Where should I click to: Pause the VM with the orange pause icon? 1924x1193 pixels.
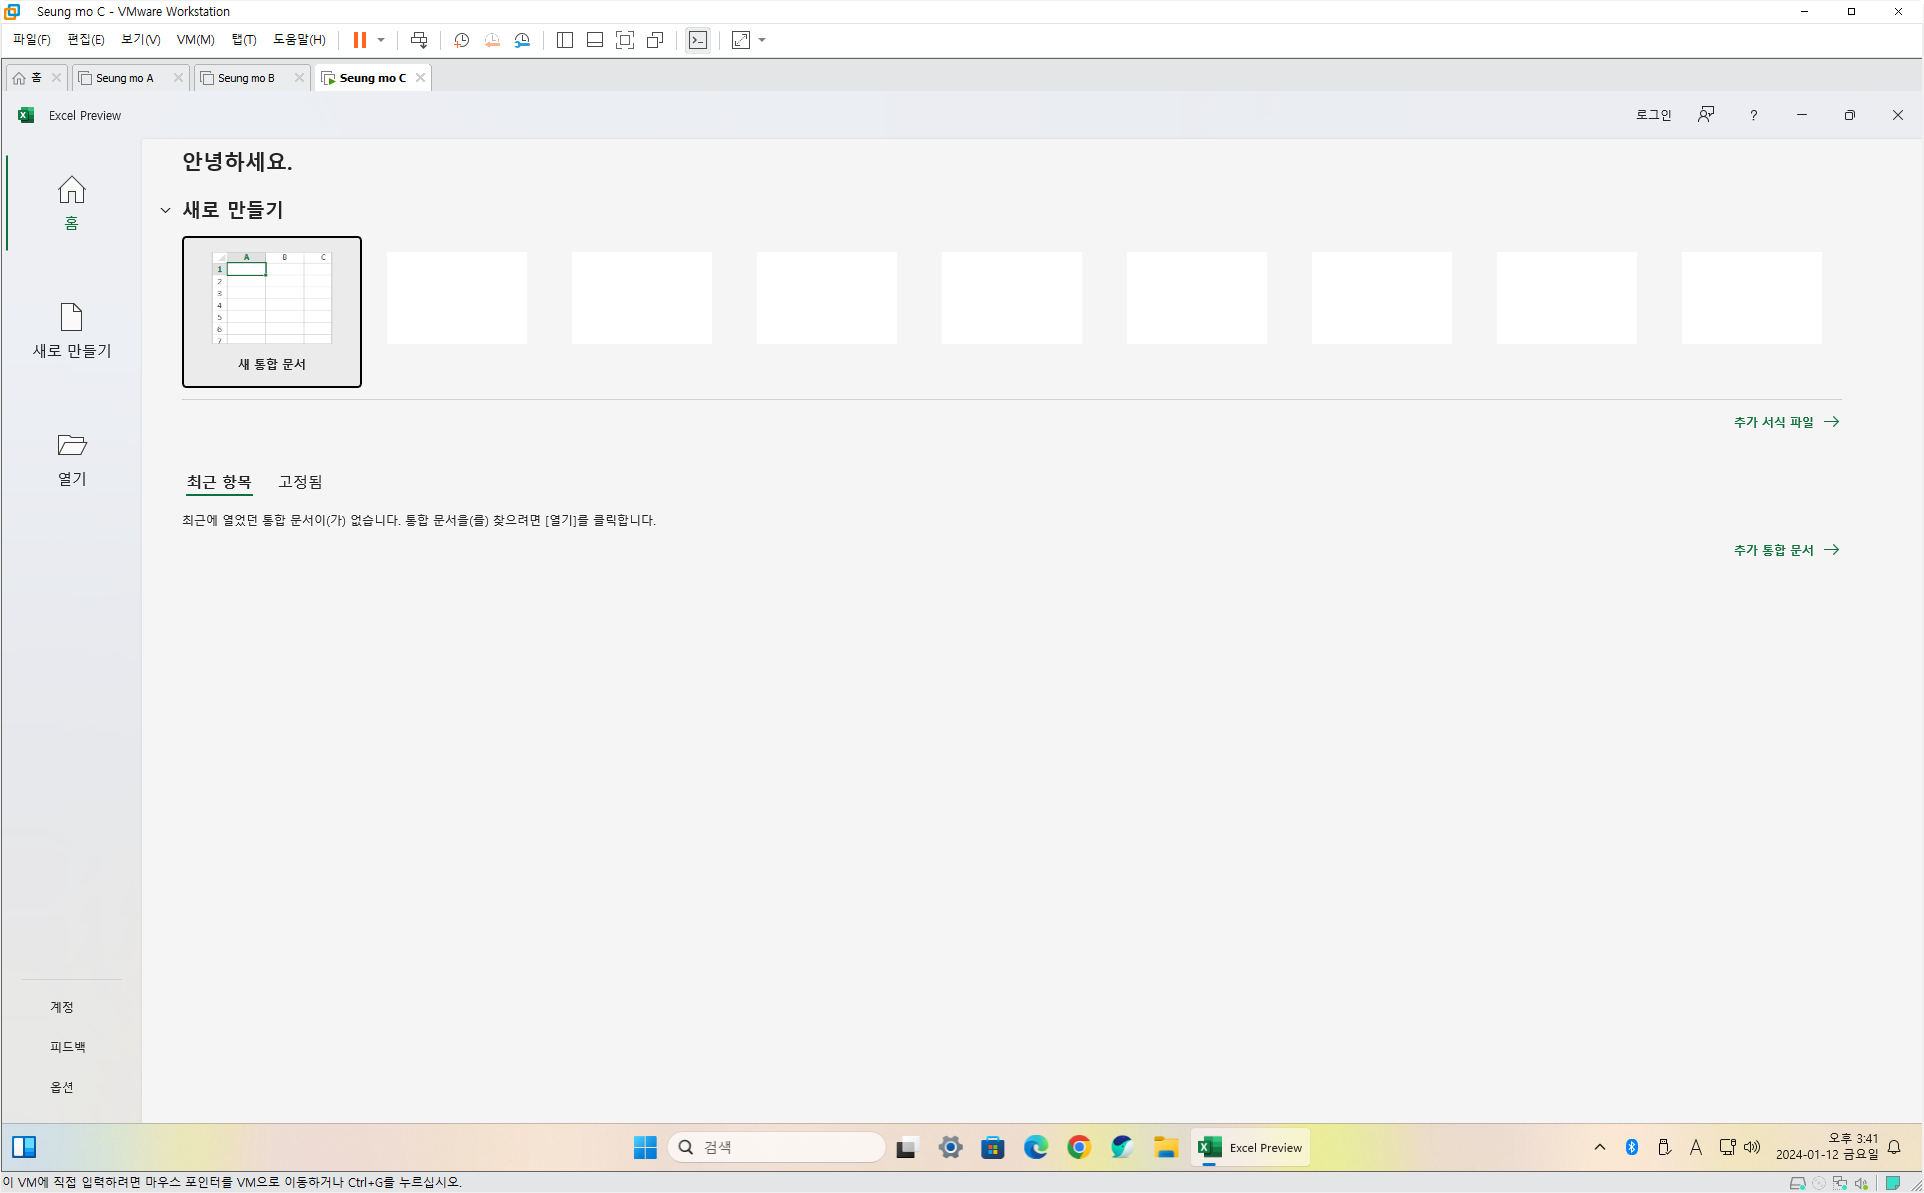coord(359,40)
